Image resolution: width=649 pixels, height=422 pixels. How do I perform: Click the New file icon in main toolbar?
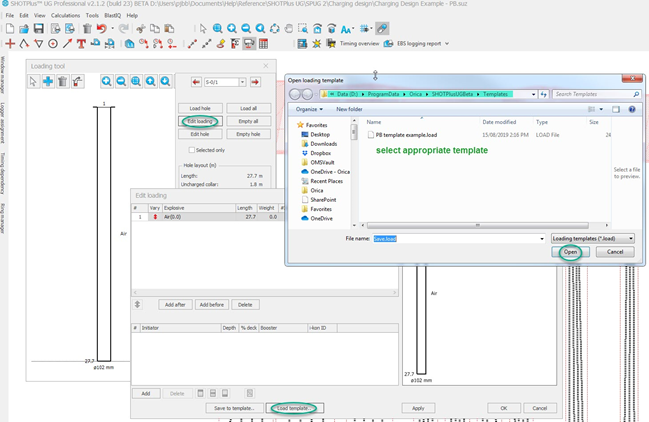(10, 29)
